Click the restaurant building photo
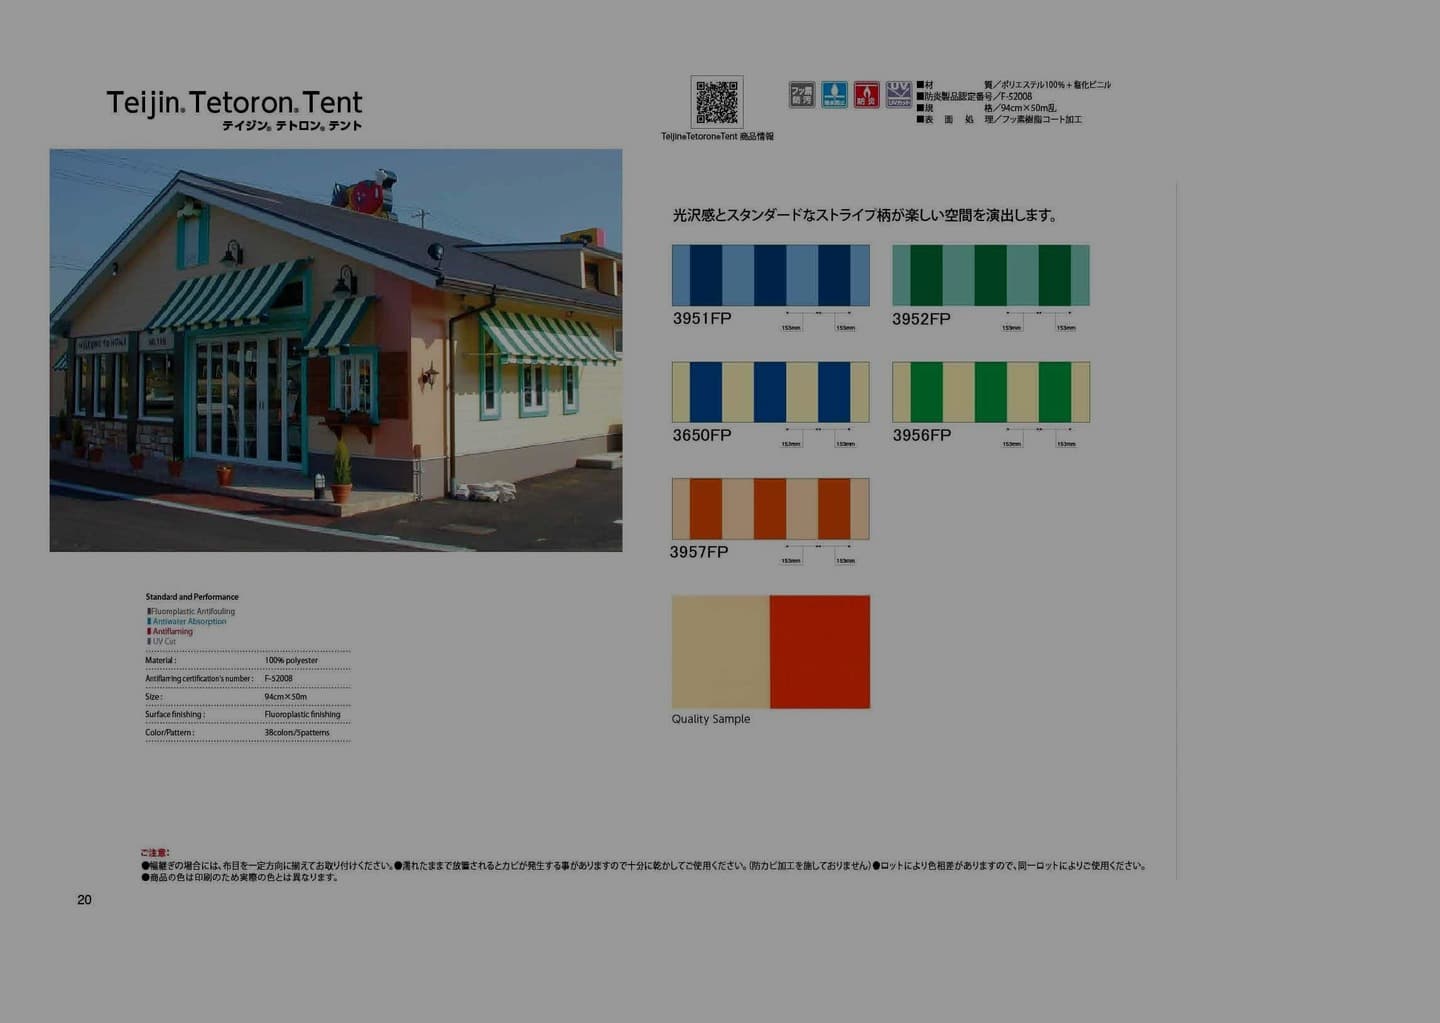Screen dimensions: 1440x1023 (x=336, y=350)
